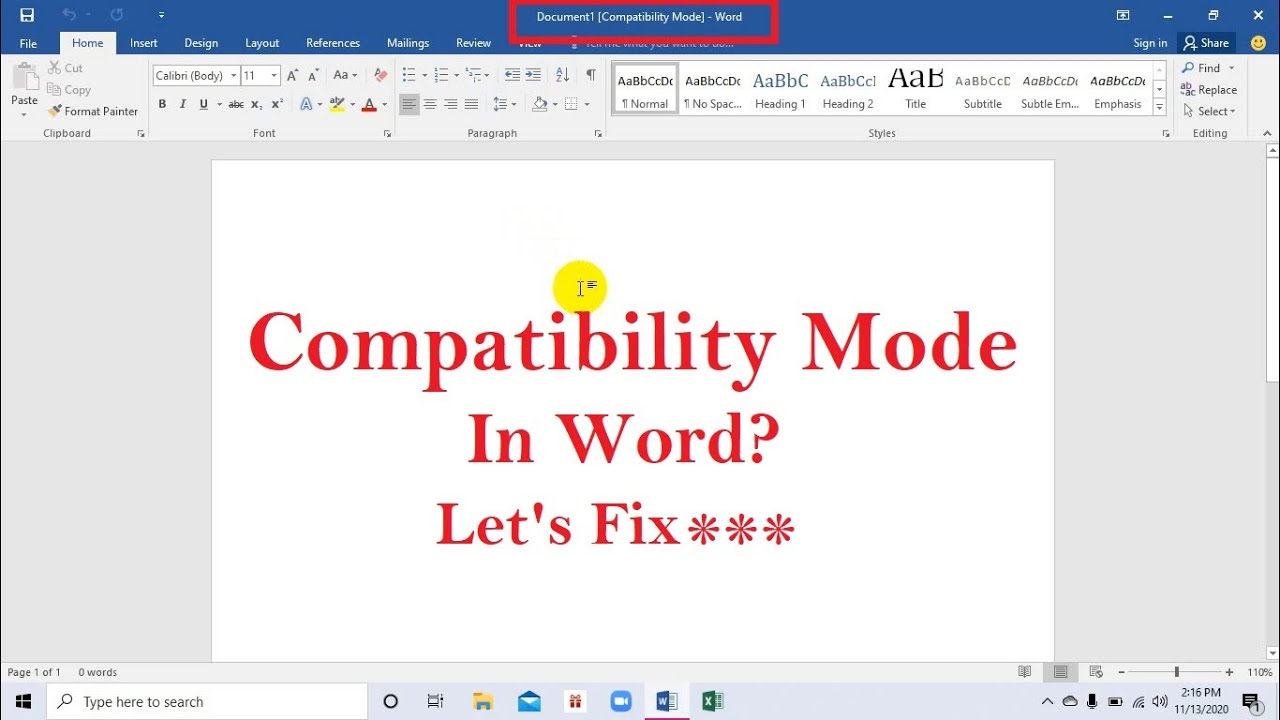This screenshot has width=1280, height=720.
Task: Click the Shading paint bucket icon
Action: pos(540,104)
